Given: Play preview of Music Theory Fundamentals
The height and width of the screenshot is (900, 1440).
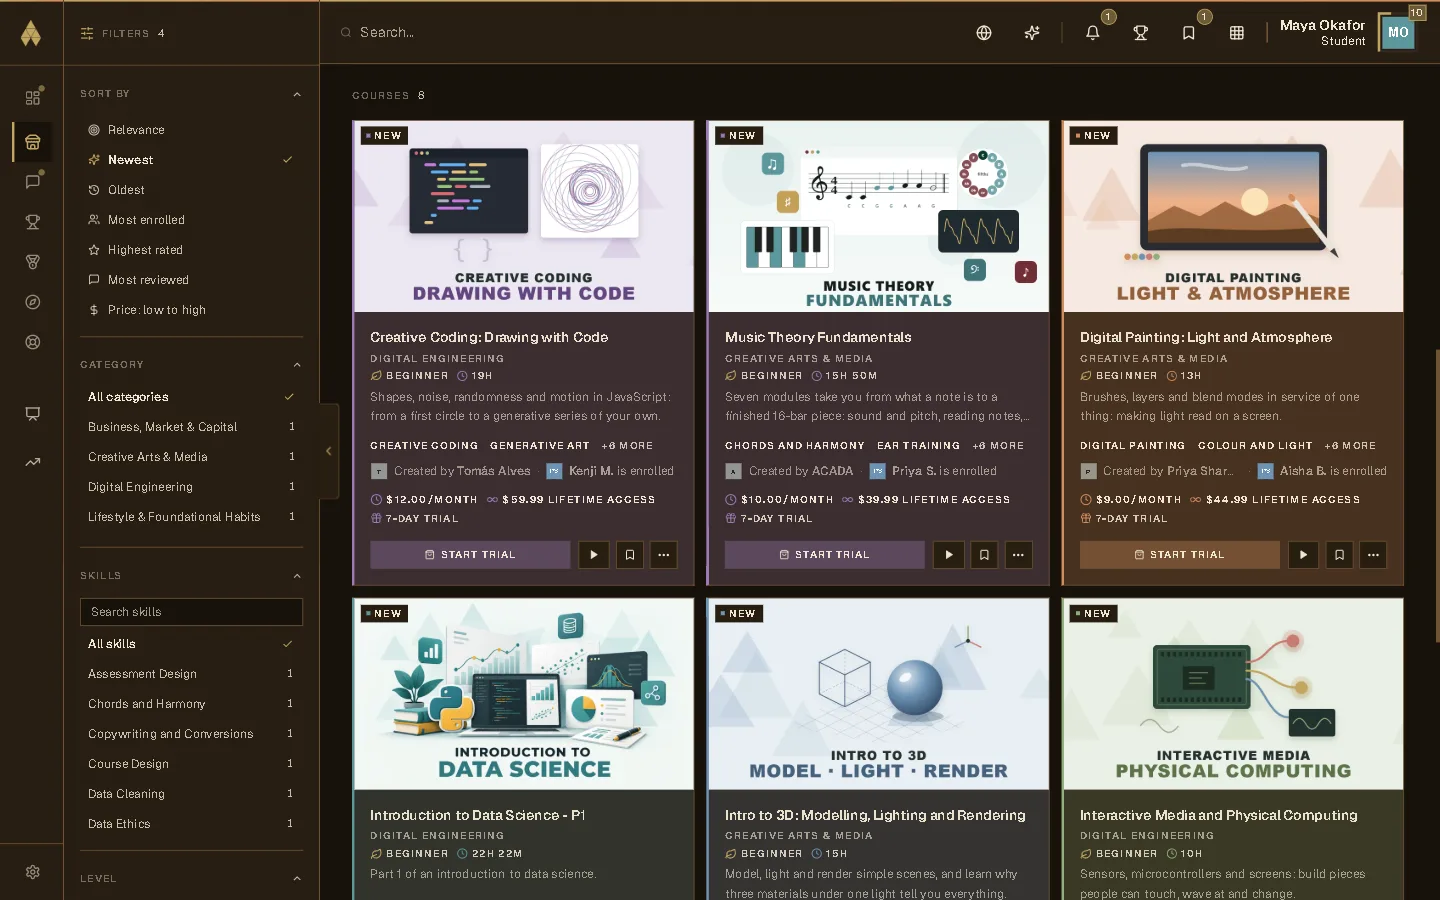Looking at the screenshot, I should pos(949,555).
